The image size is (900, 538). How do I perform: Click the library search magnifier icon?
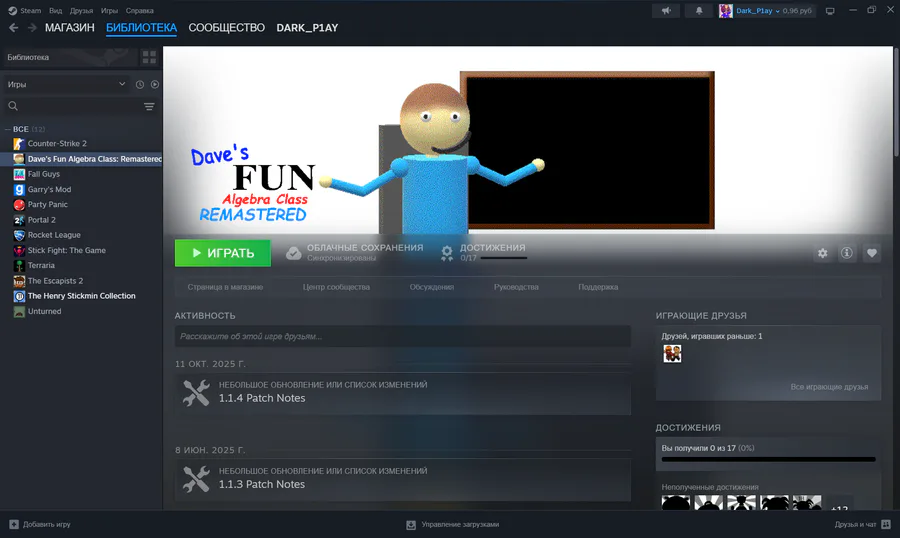(13, 106)
